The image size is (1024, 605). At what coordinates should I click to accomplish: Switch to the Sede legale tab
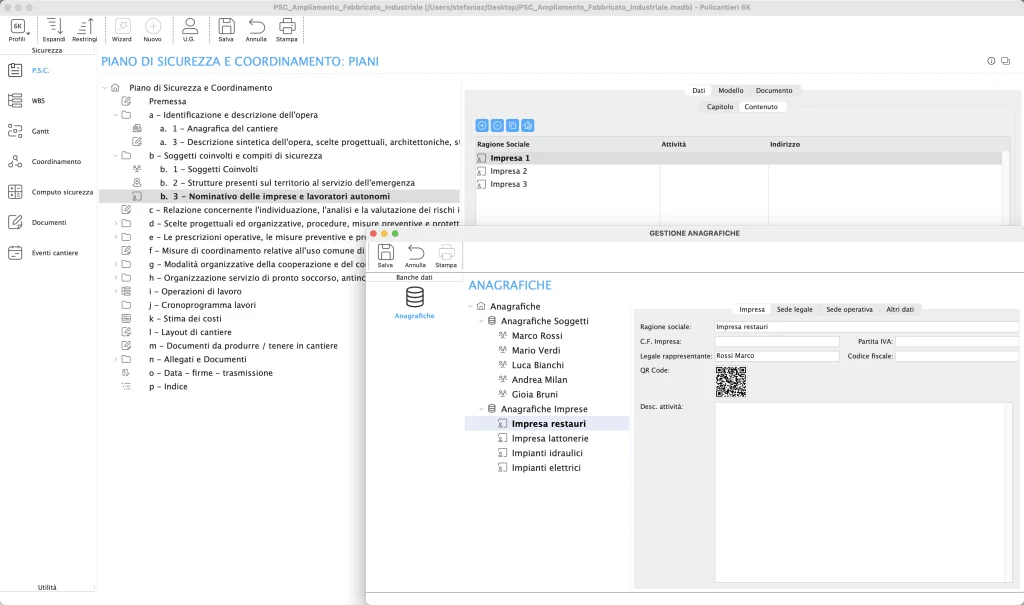795,309
